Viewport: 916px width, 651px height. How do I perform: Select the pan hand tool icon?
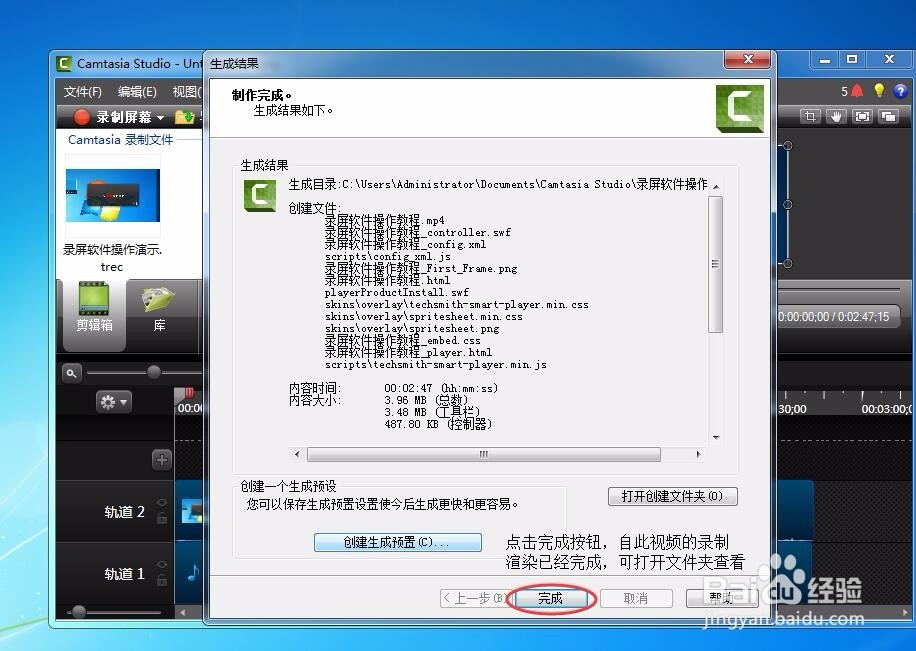(x=836, y=116)
